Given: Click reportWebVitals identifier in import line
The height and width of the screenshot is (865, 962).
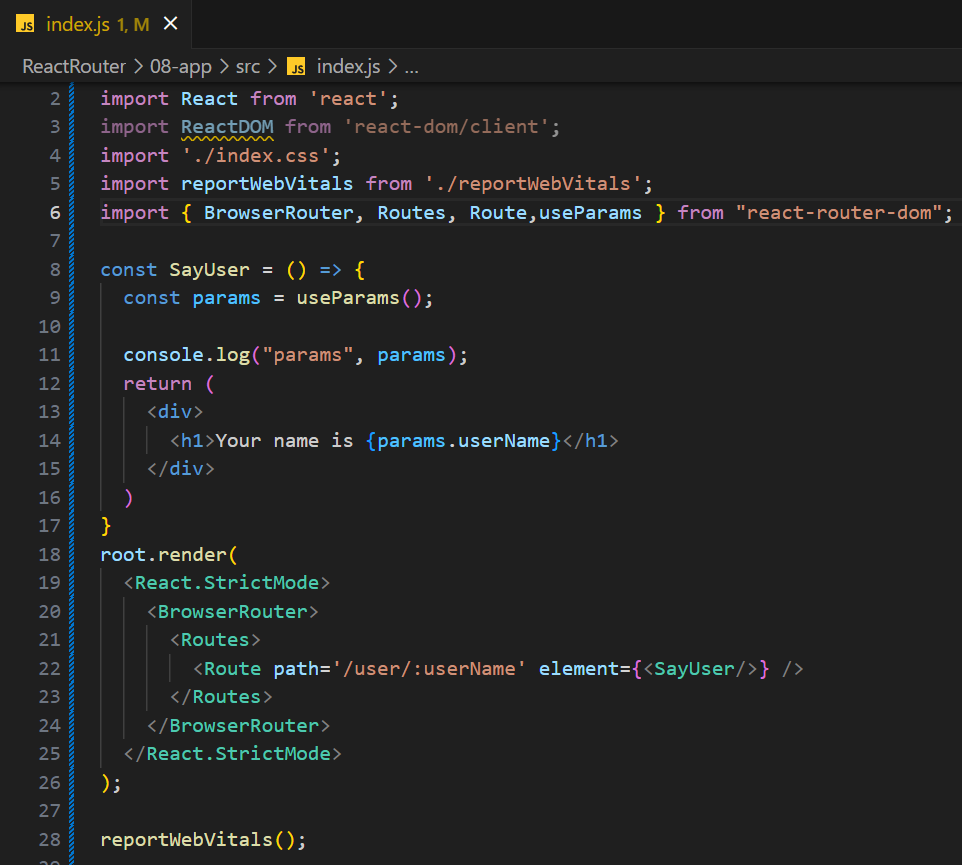Looking at the screenshot, I should (267, 184).
